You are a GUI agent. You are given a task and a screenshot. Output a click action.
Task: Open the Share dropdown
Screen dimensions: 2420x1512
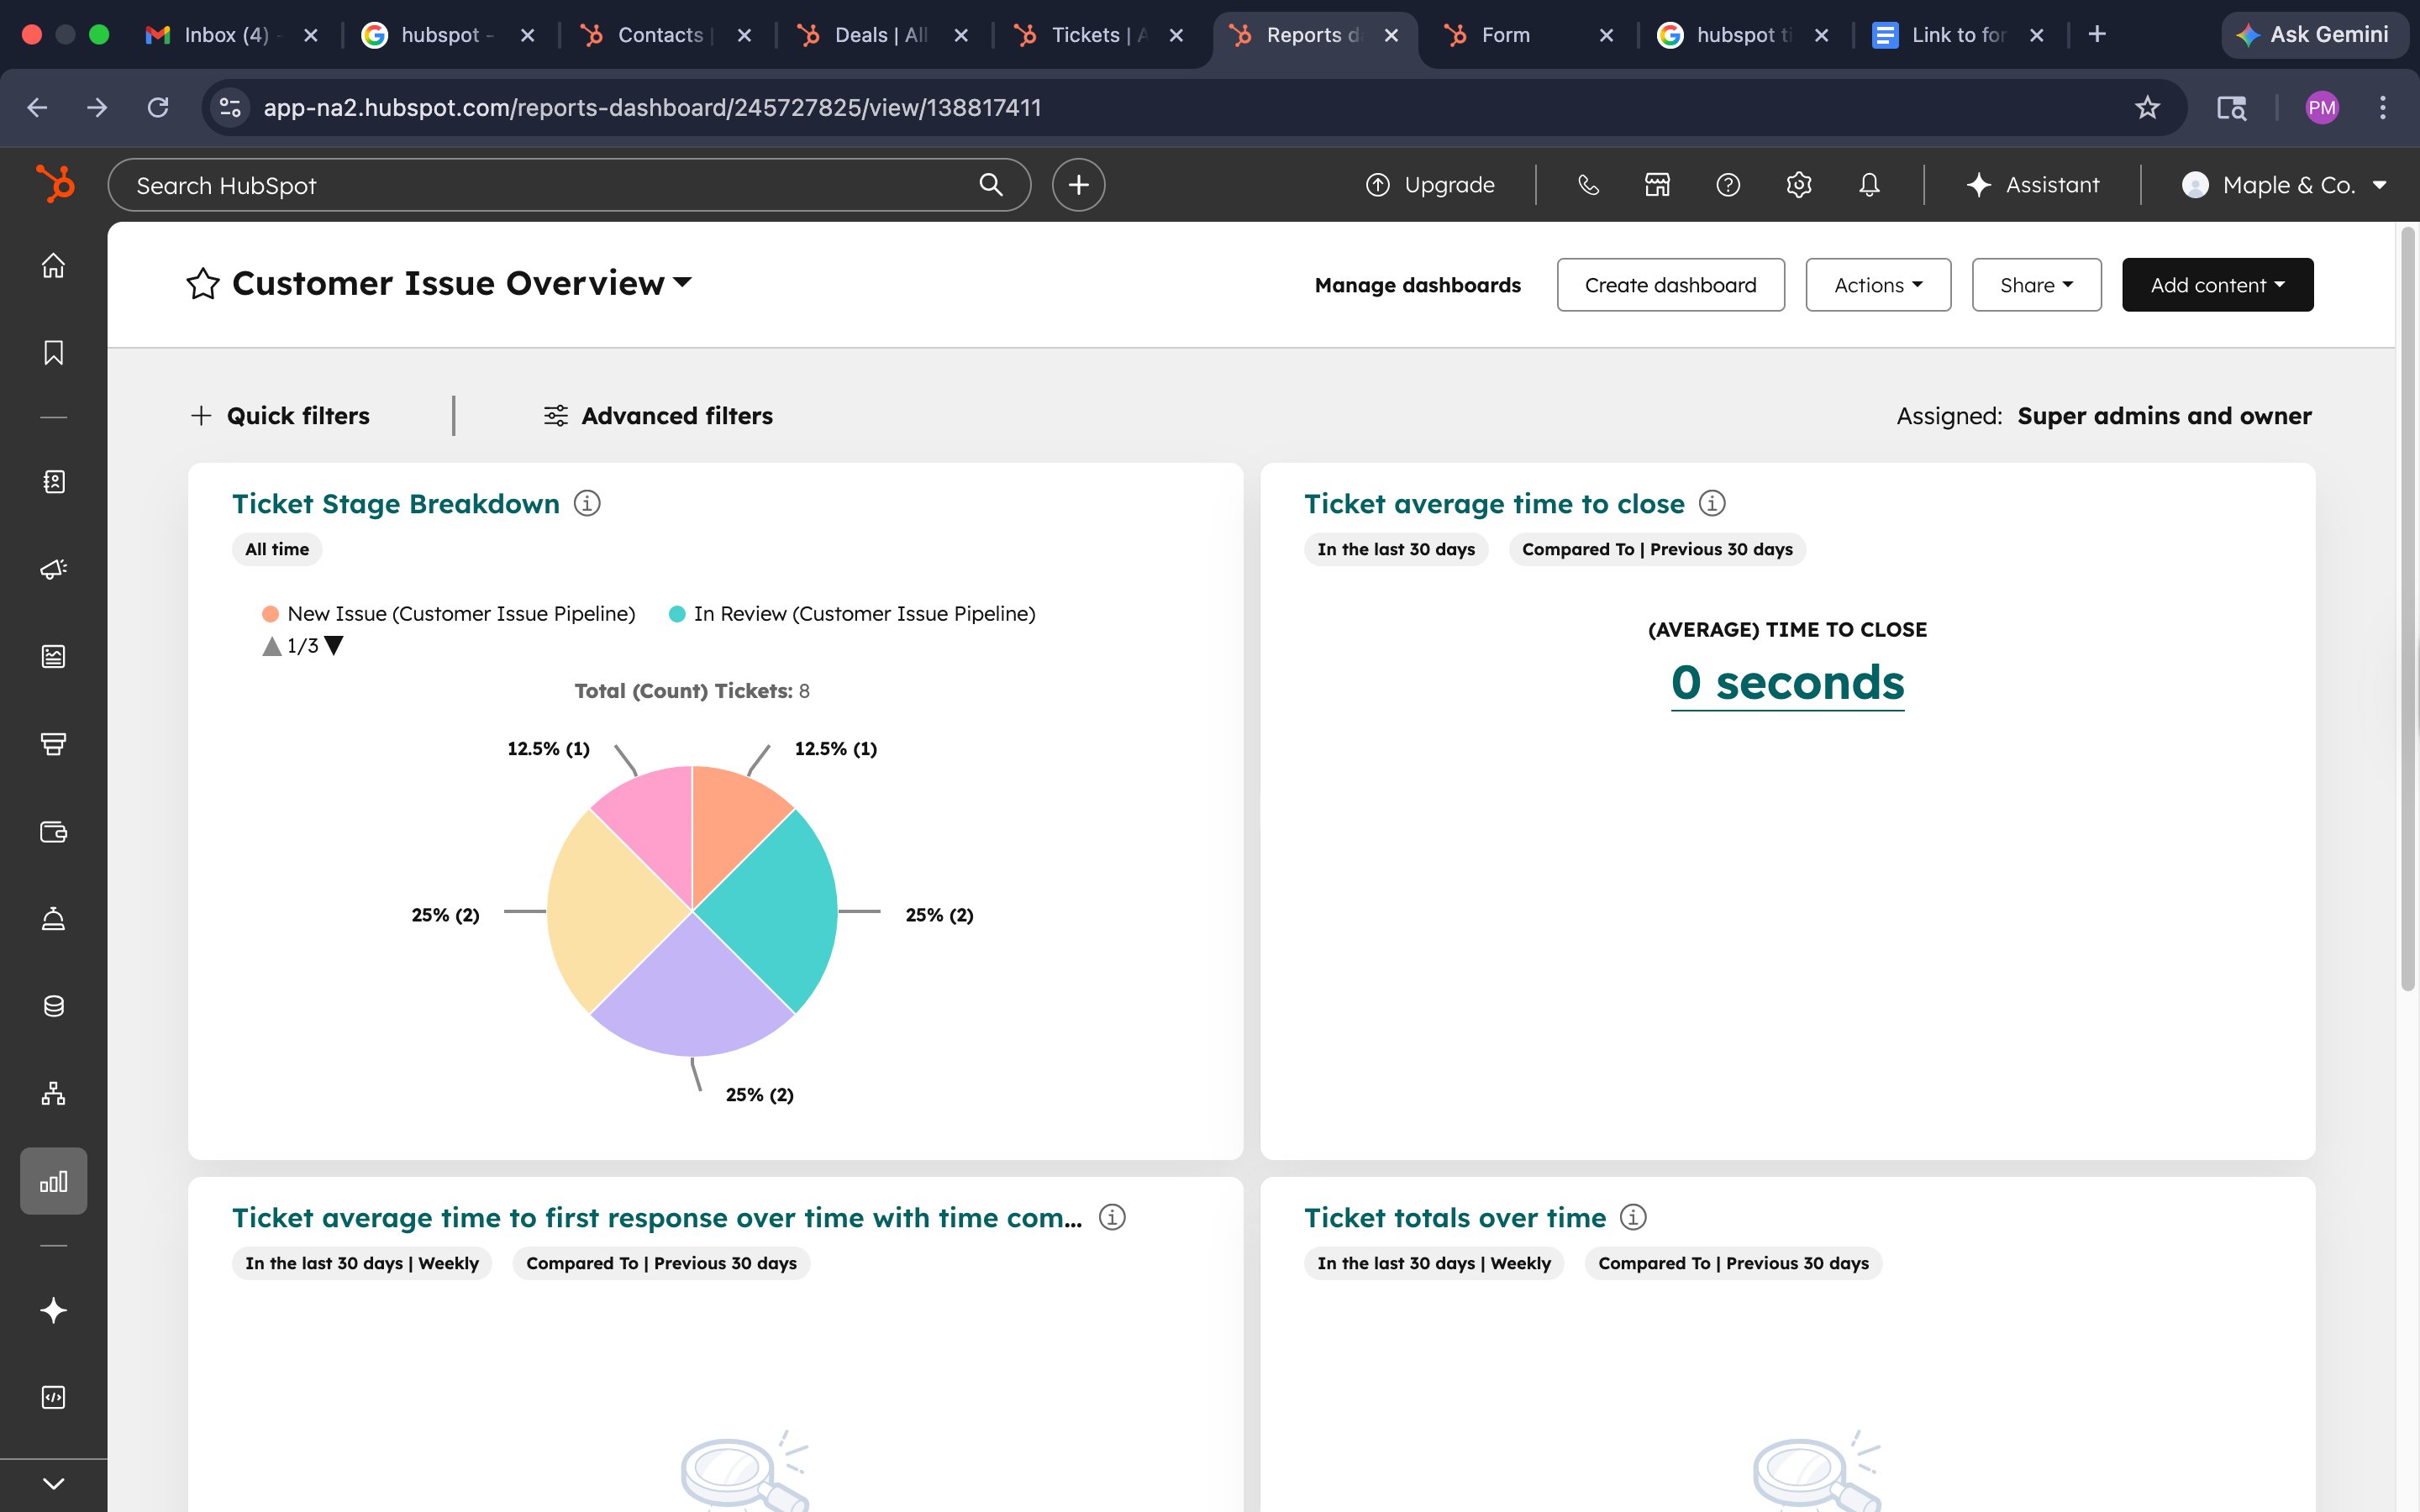coord(2036,285)
